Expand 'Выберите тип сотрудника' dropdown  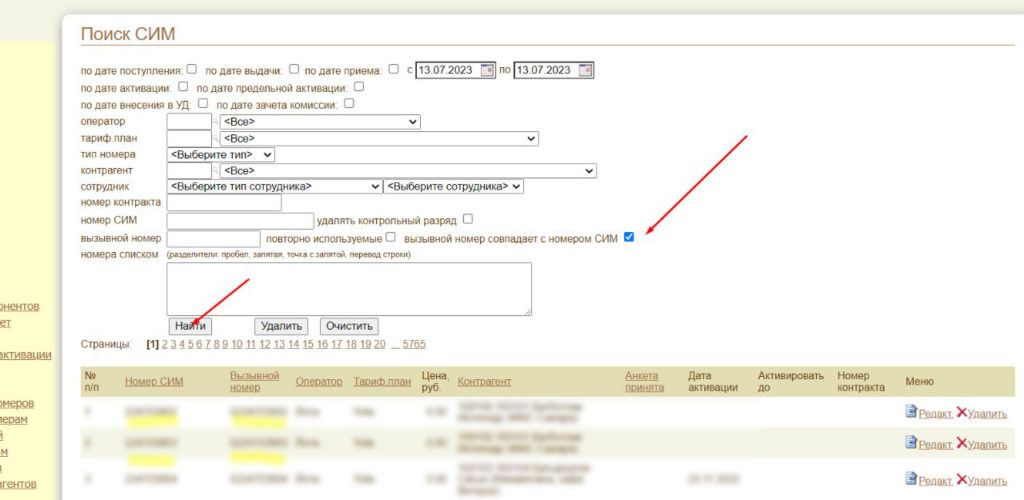[x=274, y=187]
